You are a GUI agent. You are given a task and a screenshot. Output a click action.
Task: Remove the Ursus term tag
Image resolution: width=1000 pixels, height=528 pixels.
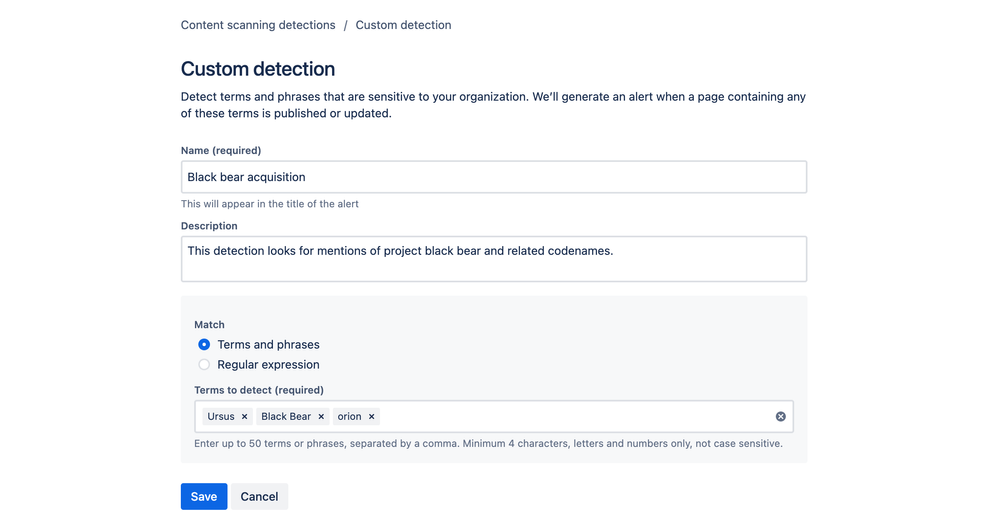tap(244, 417)
